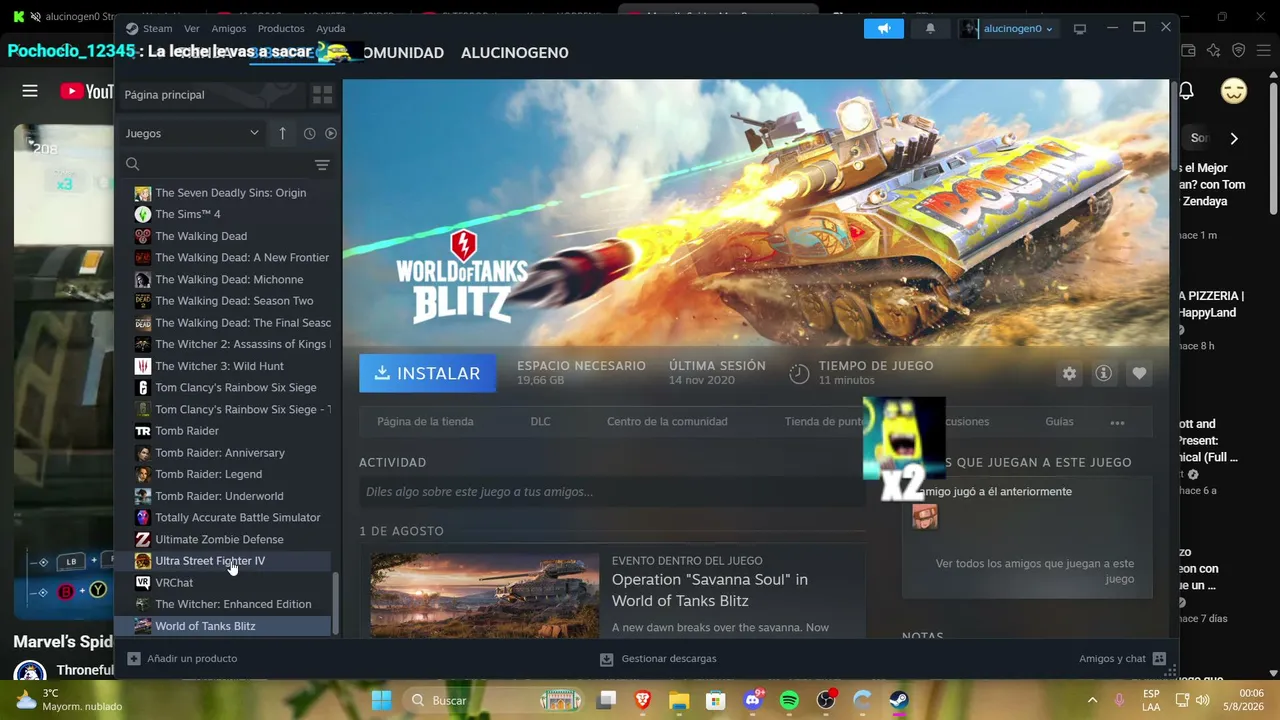Toggle ready-to-play filter icon
The height and width of the screenshot is (720, 1280).
[331, 133]
